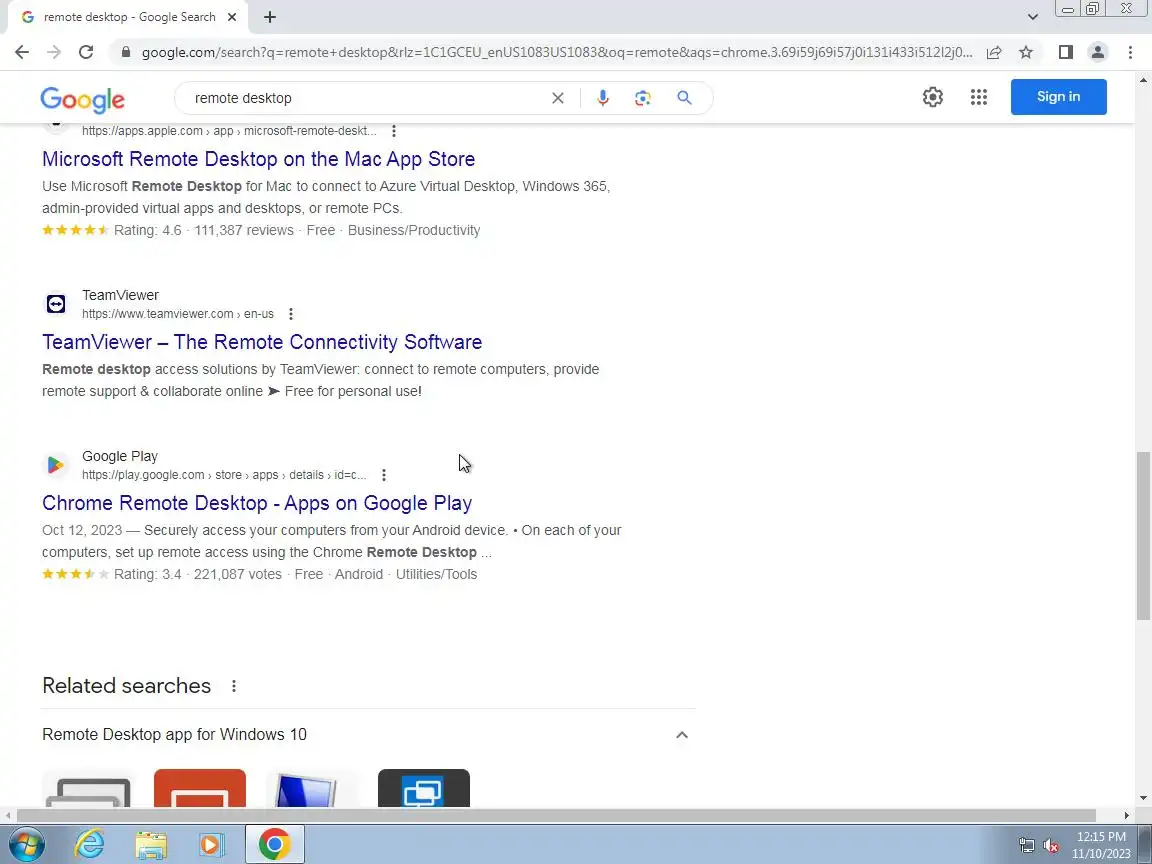Open more options for teamviewer.com result
This screenshot has width=1152, height=864.
tap(291, 314)
